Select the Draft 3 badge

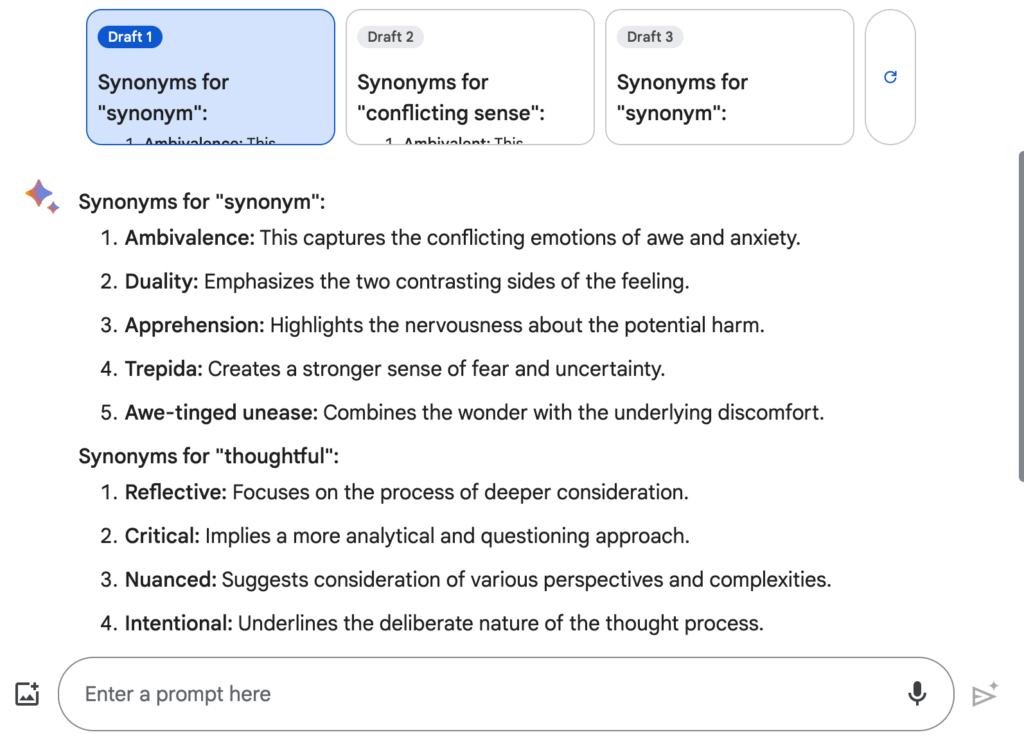pos(648,36)
